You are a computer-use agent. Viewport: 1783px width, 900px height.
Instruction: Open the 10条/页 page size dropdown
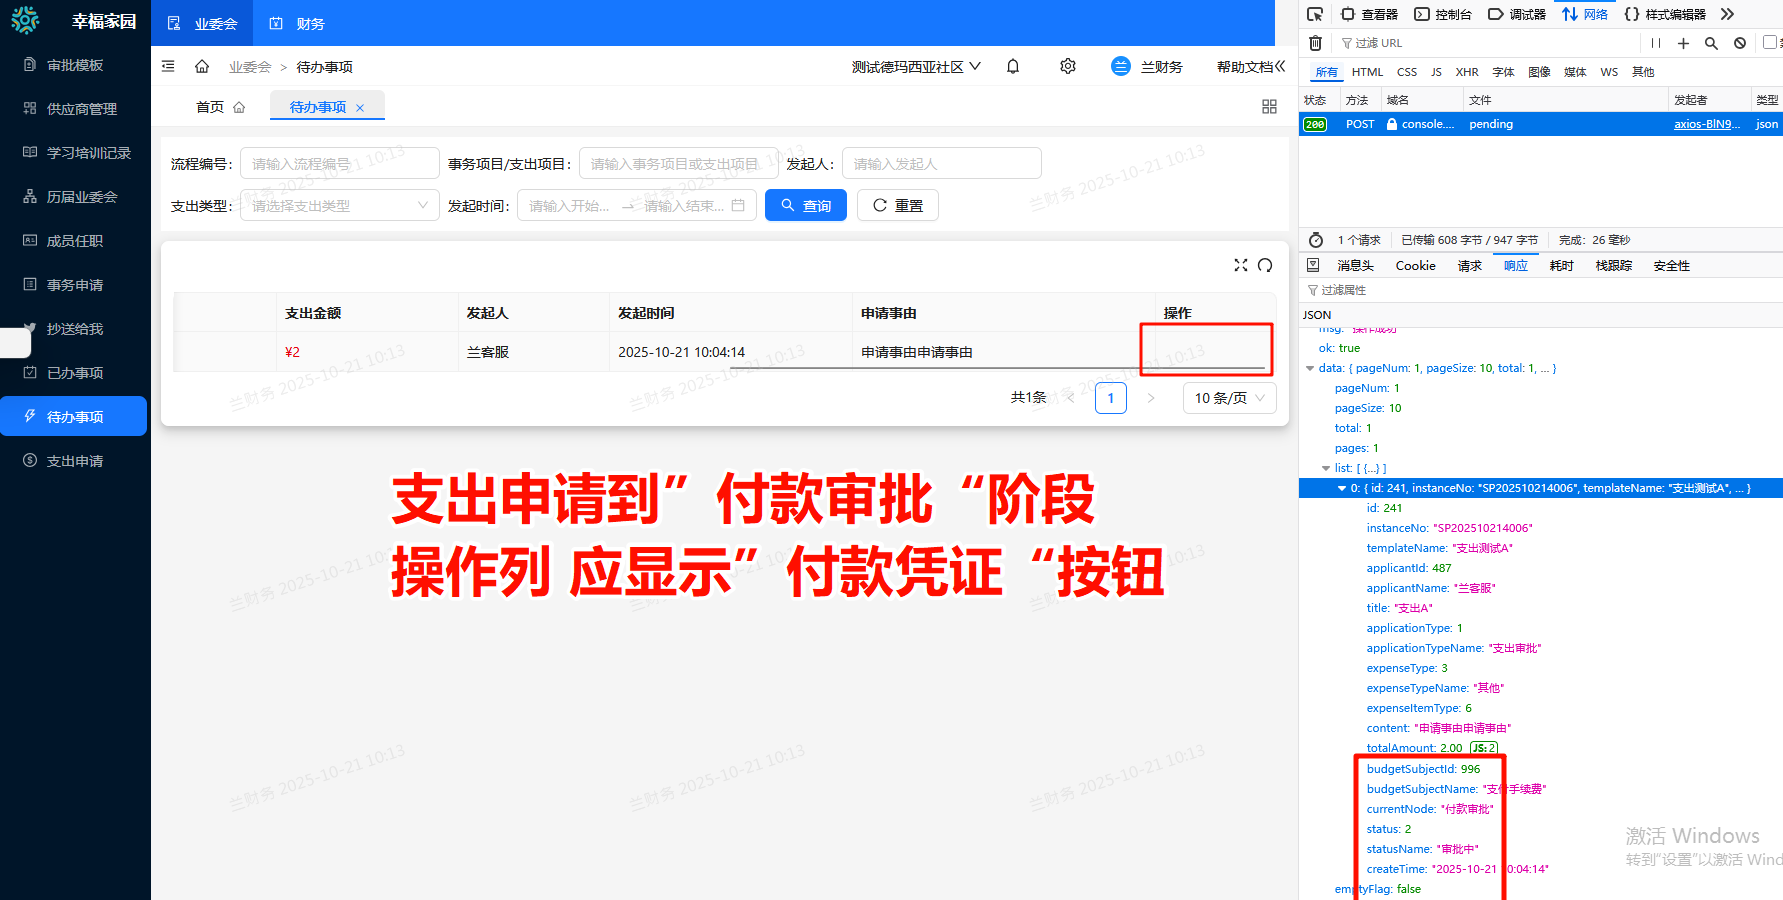1229,397
